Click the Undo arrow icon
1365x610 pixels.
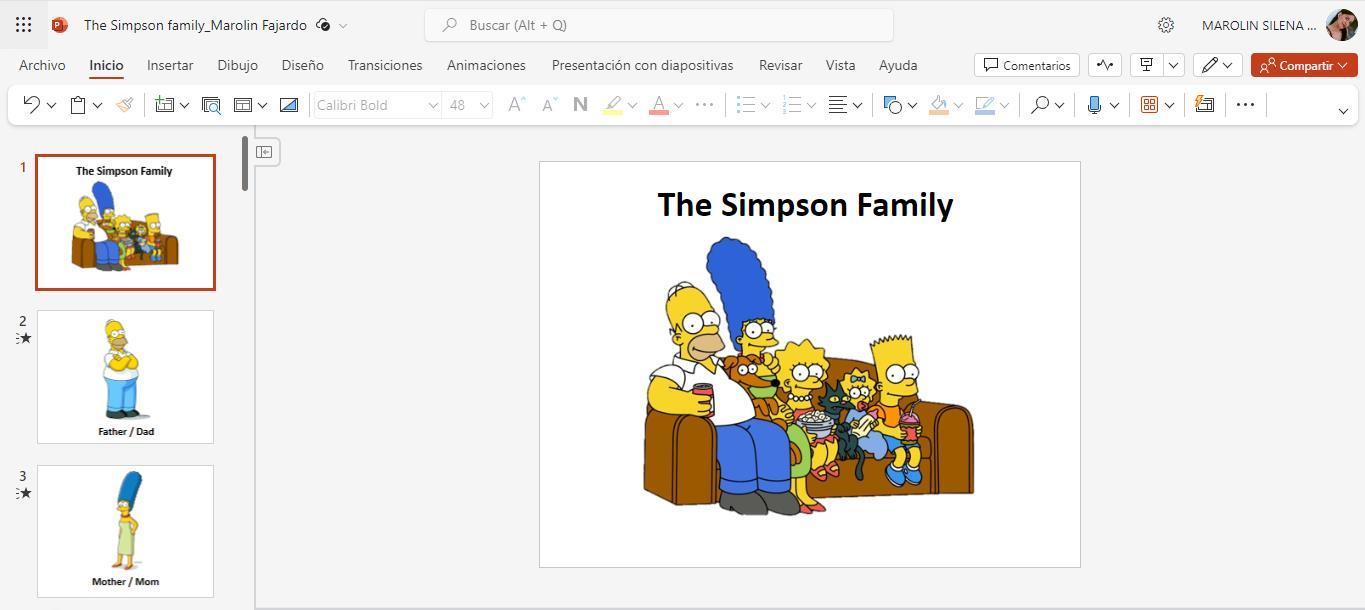31,104
